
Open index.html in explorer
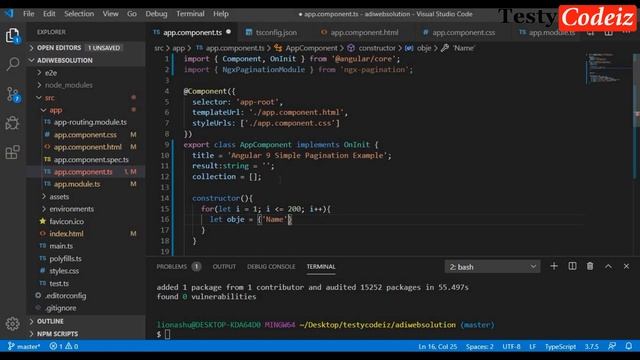pos(66,233)
